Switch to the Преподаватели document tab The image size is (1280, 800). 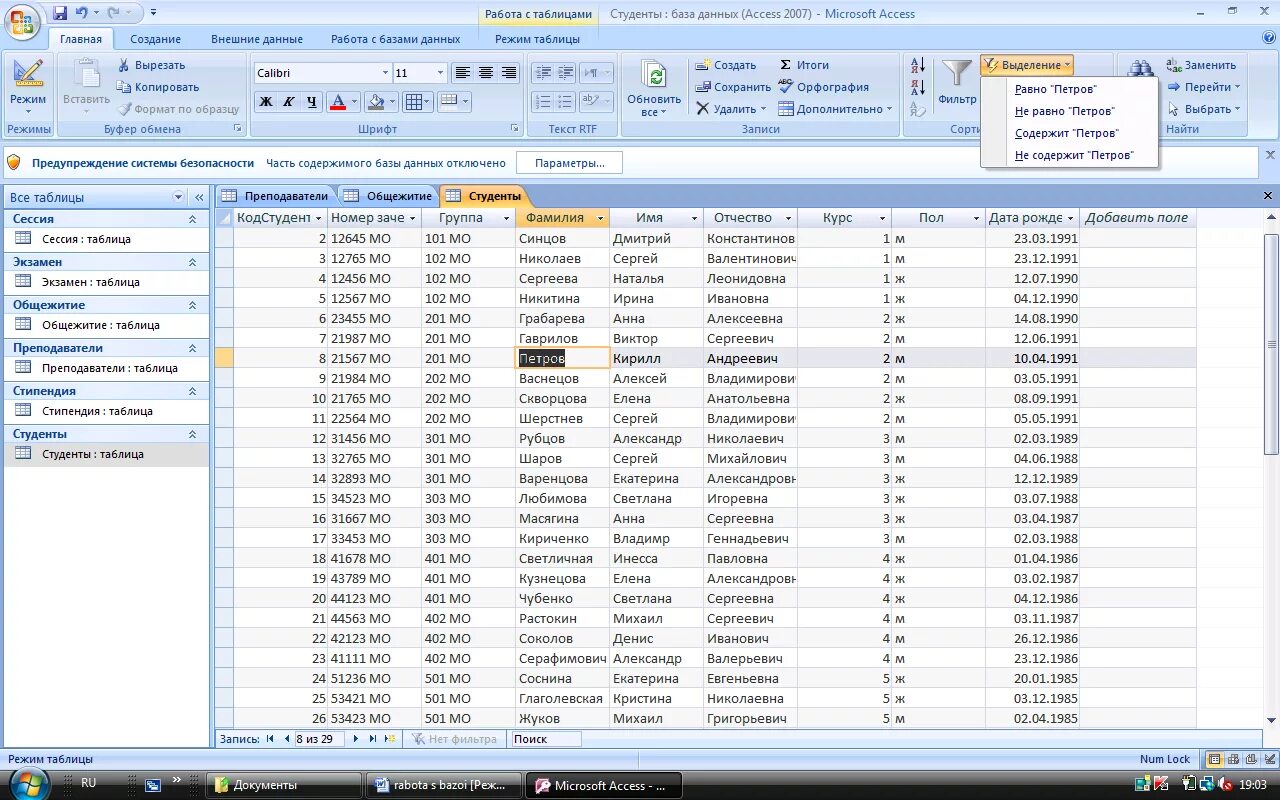click(x=276, y=196)
